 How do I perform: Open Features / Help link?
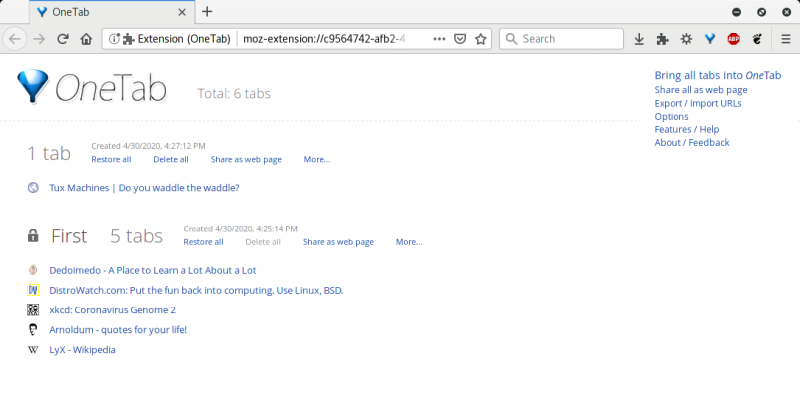[687, 130]
